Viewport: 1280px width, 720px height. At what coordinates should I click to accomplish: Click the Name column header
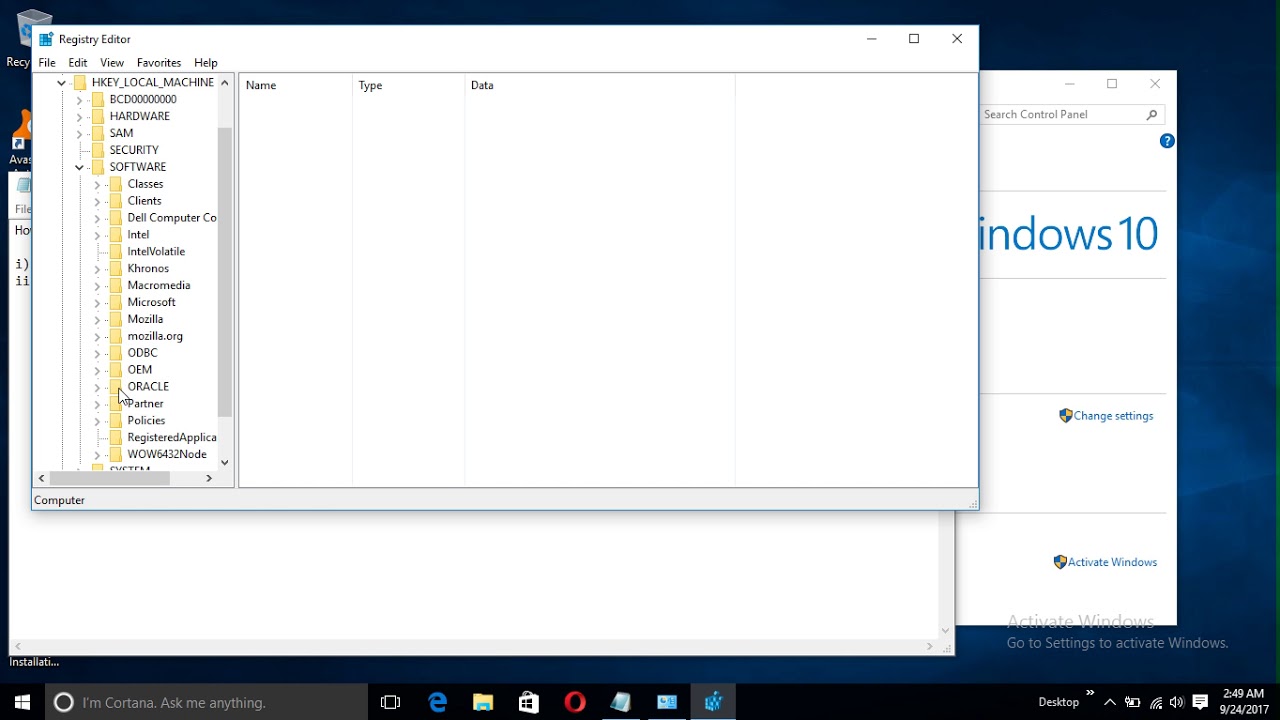(x=296, y=85)
